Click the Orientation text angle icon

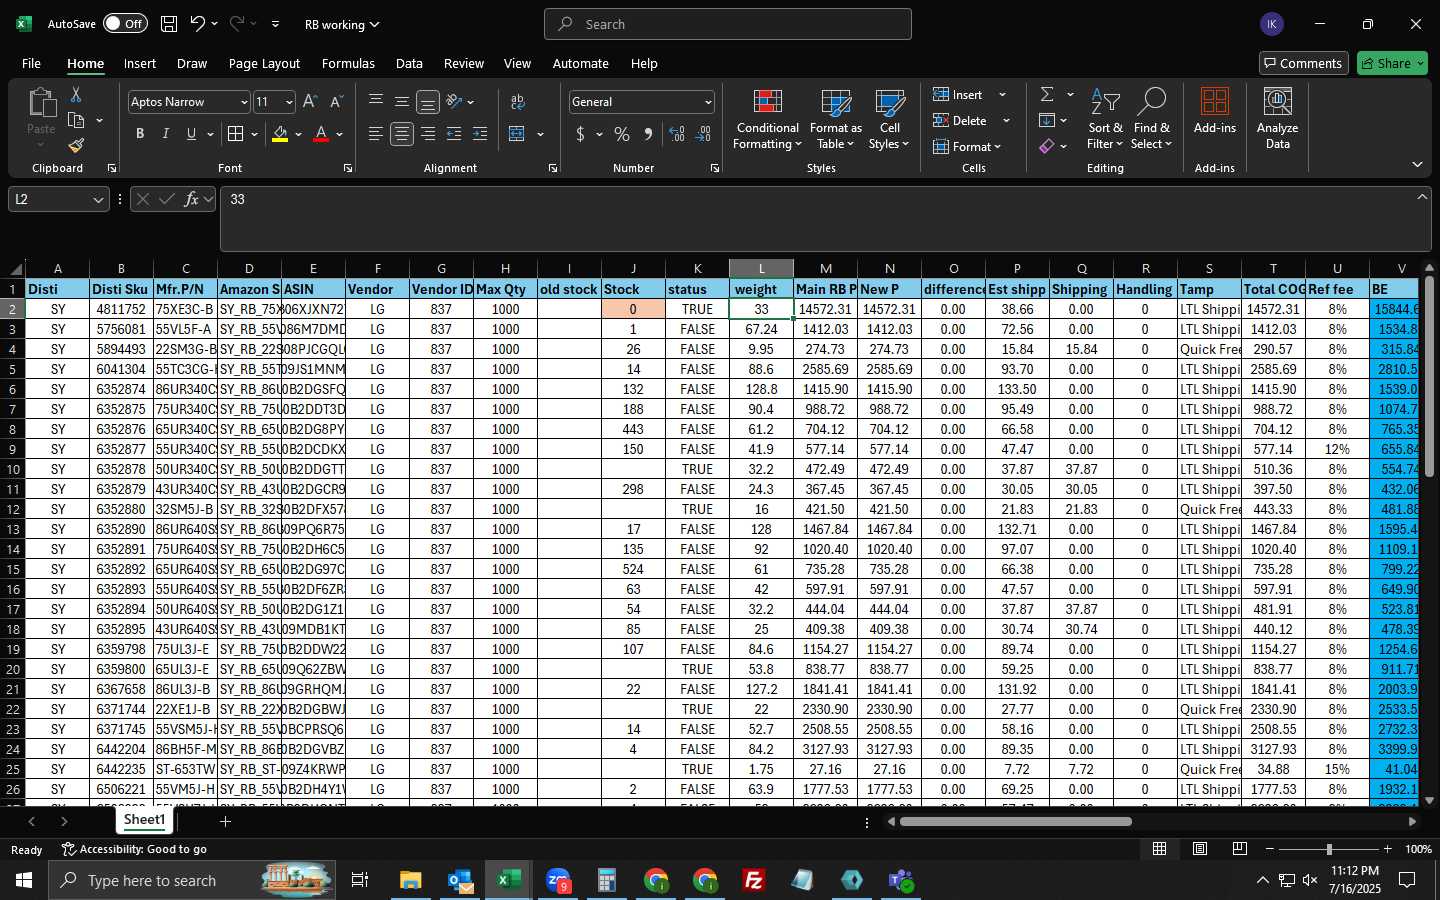pos(454,102)
